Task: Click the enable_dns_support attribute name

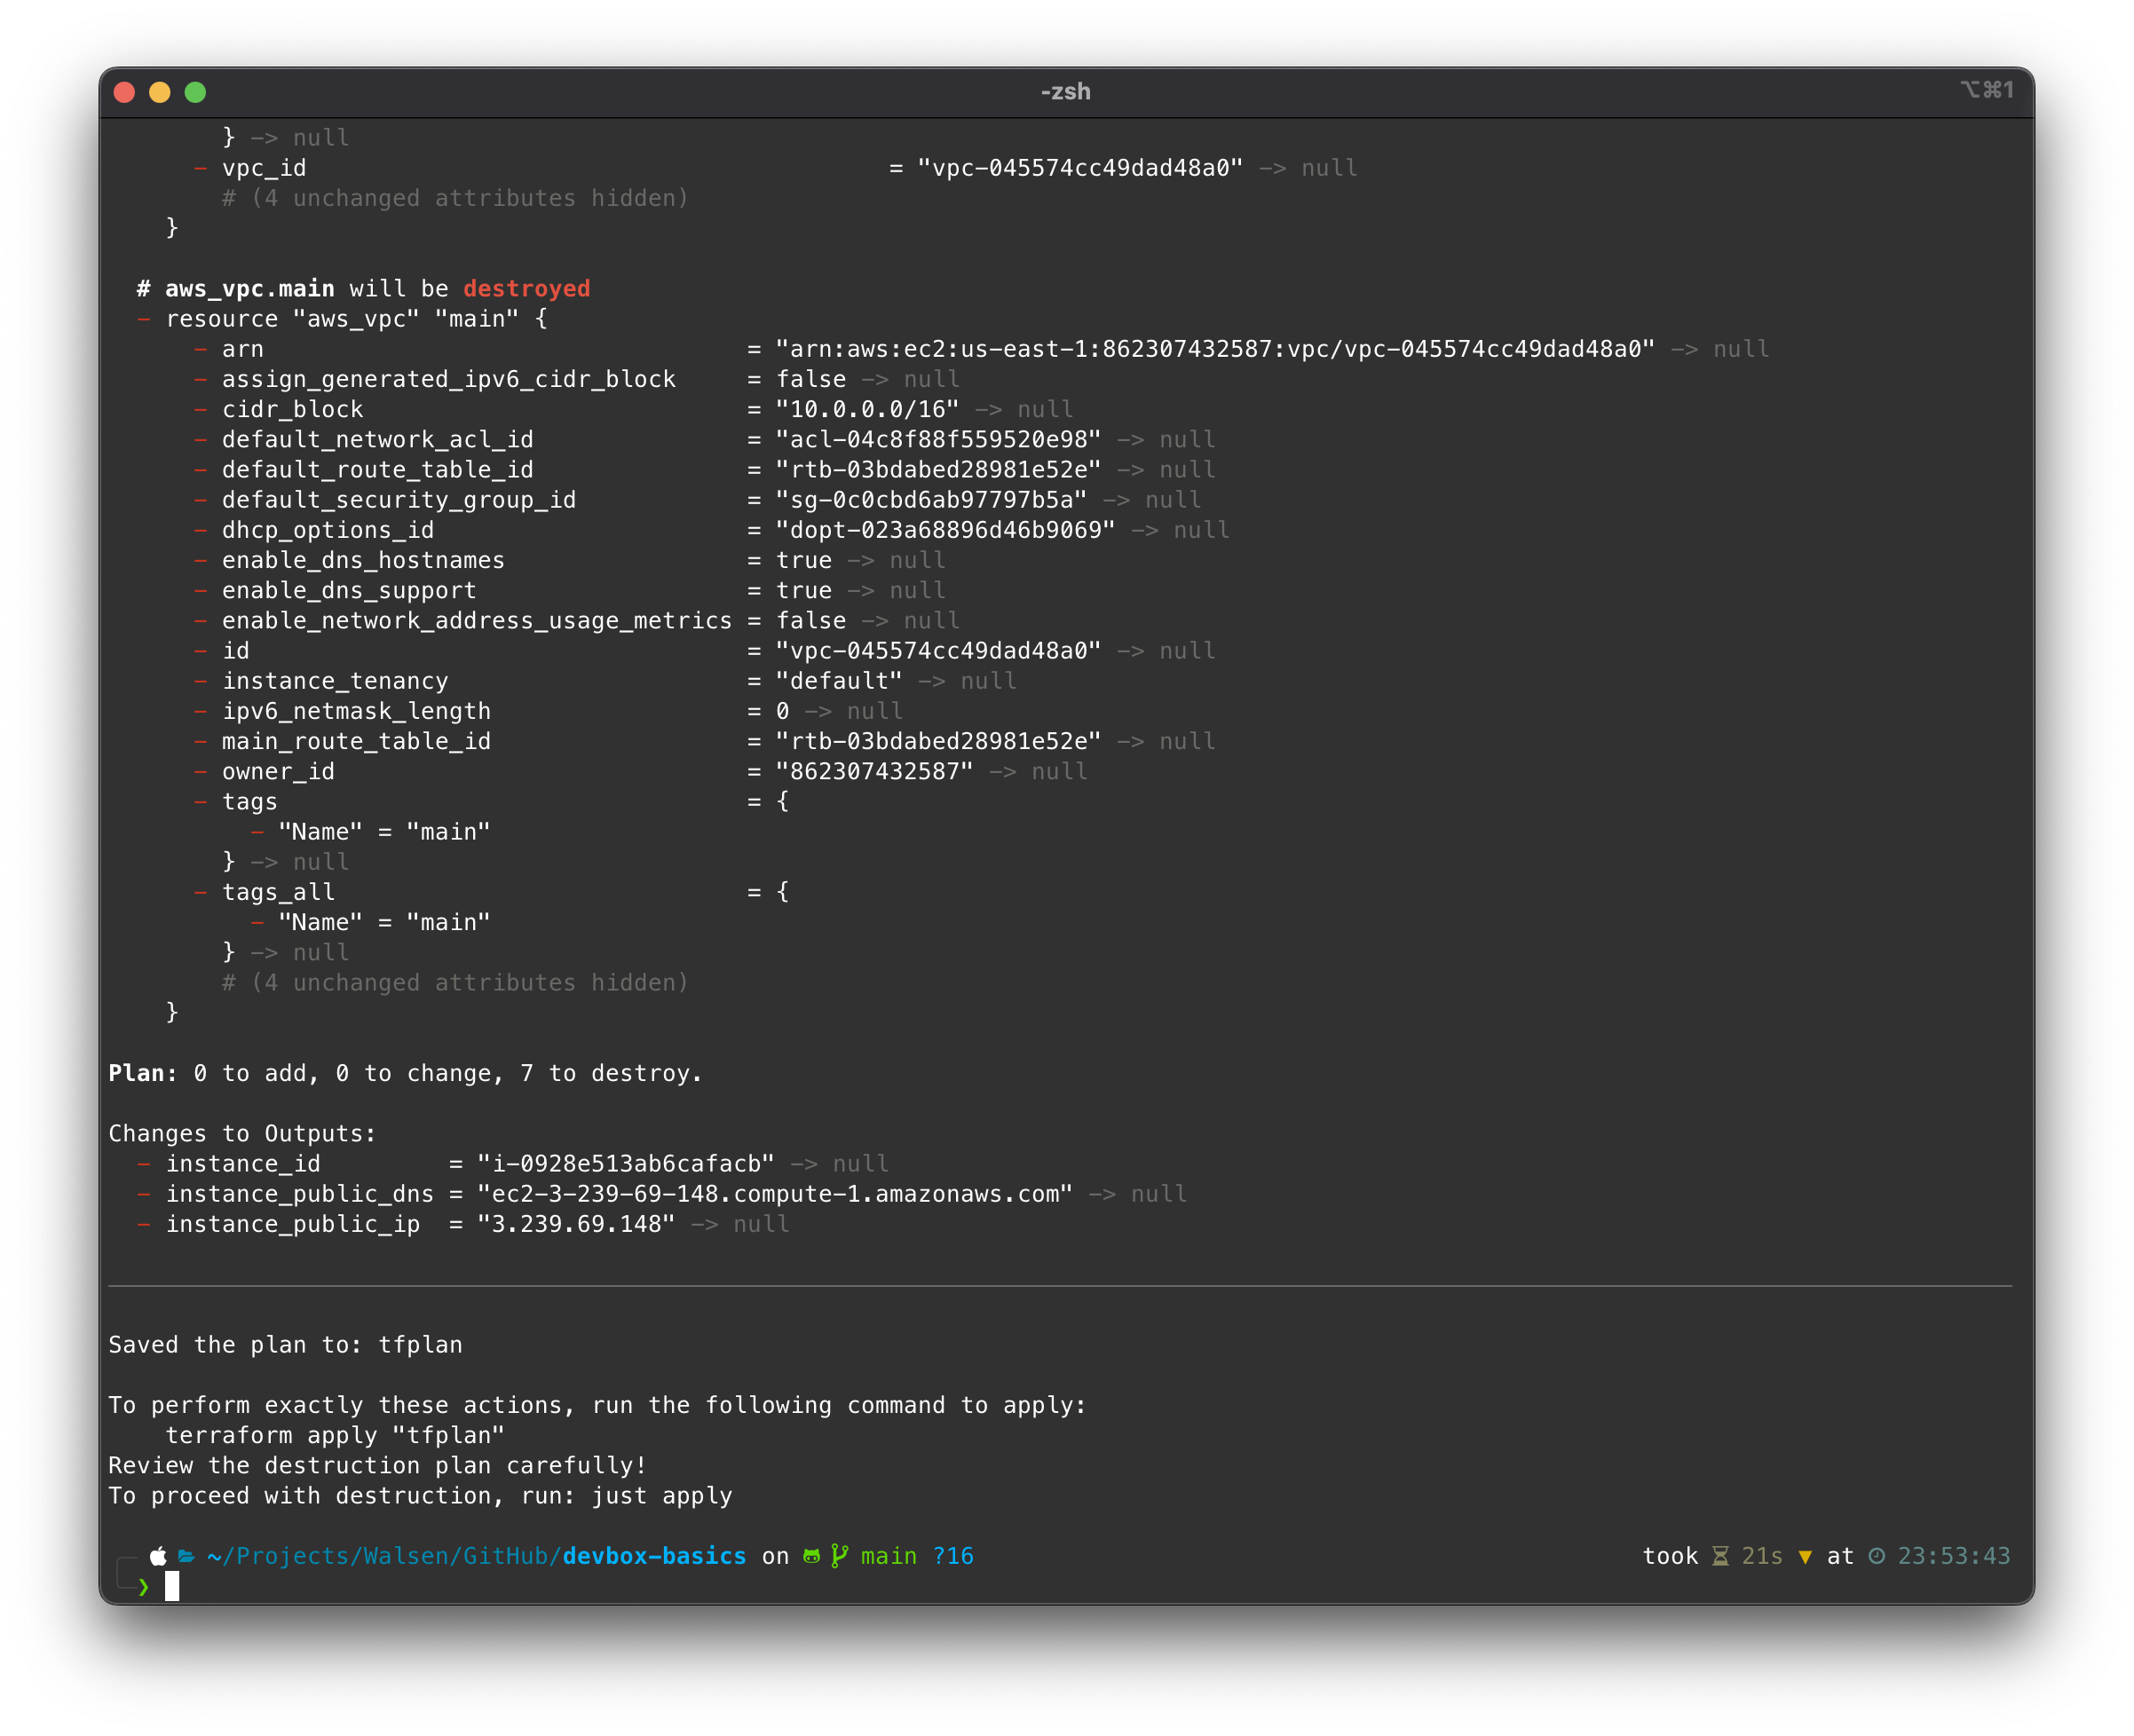Action: coord(349,591)
